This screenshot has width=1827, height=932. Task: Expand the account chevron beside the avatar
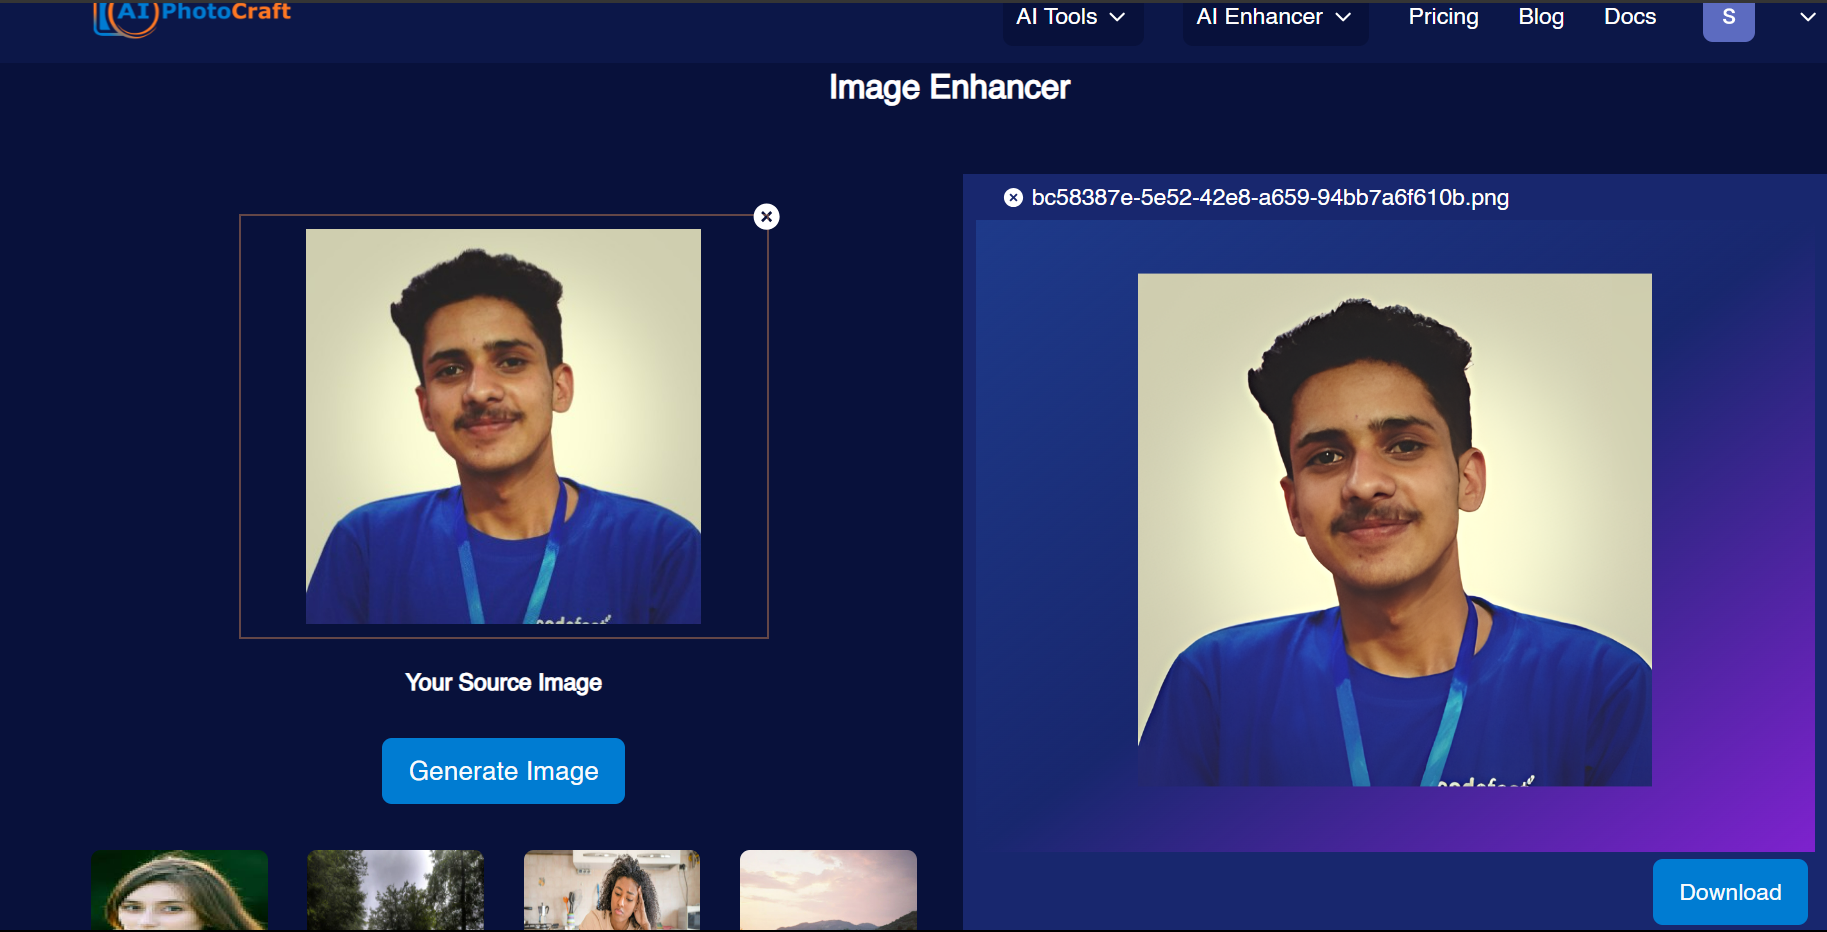pyautogui.click(x=1808, y=17)
